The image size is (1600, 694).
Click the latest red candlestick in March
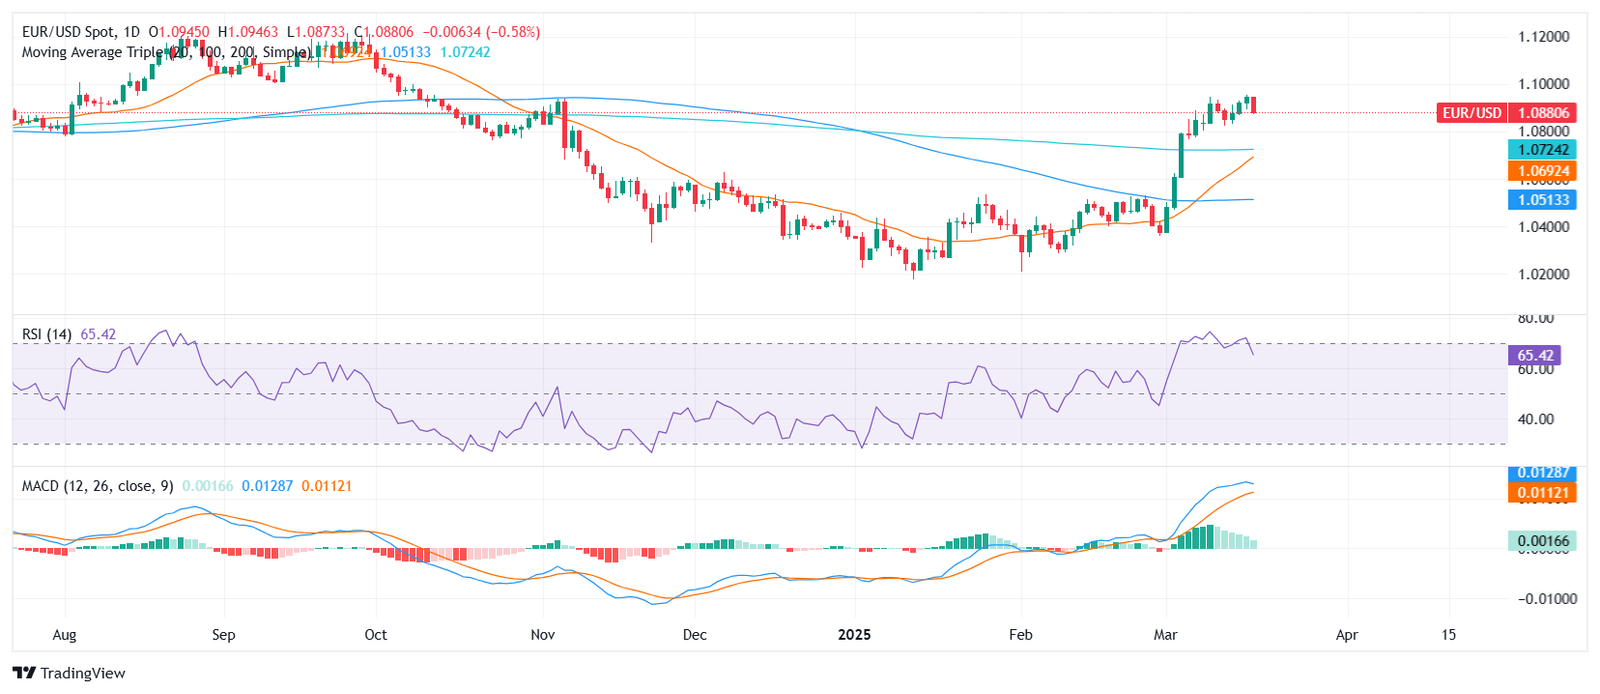(1254, 105)
